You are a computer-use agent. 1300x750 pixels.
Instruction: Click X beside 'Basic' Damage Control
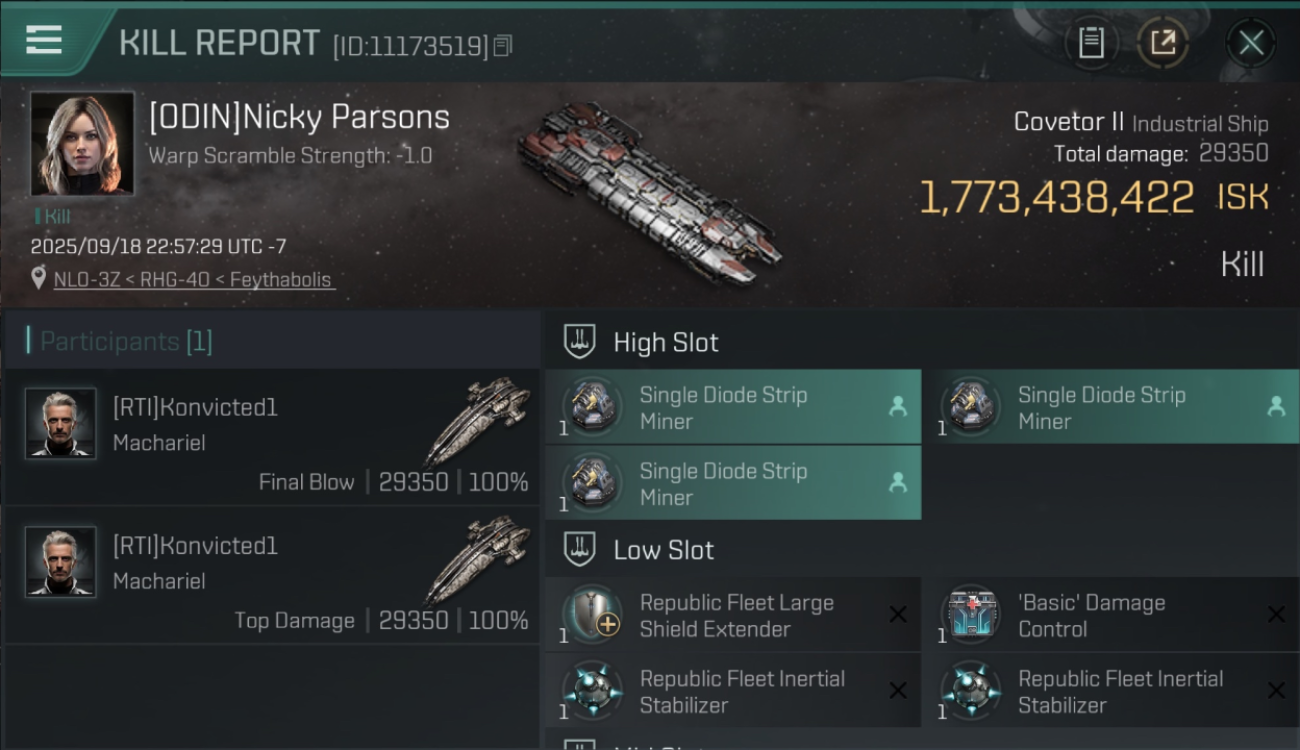[x=1276, y=615]
